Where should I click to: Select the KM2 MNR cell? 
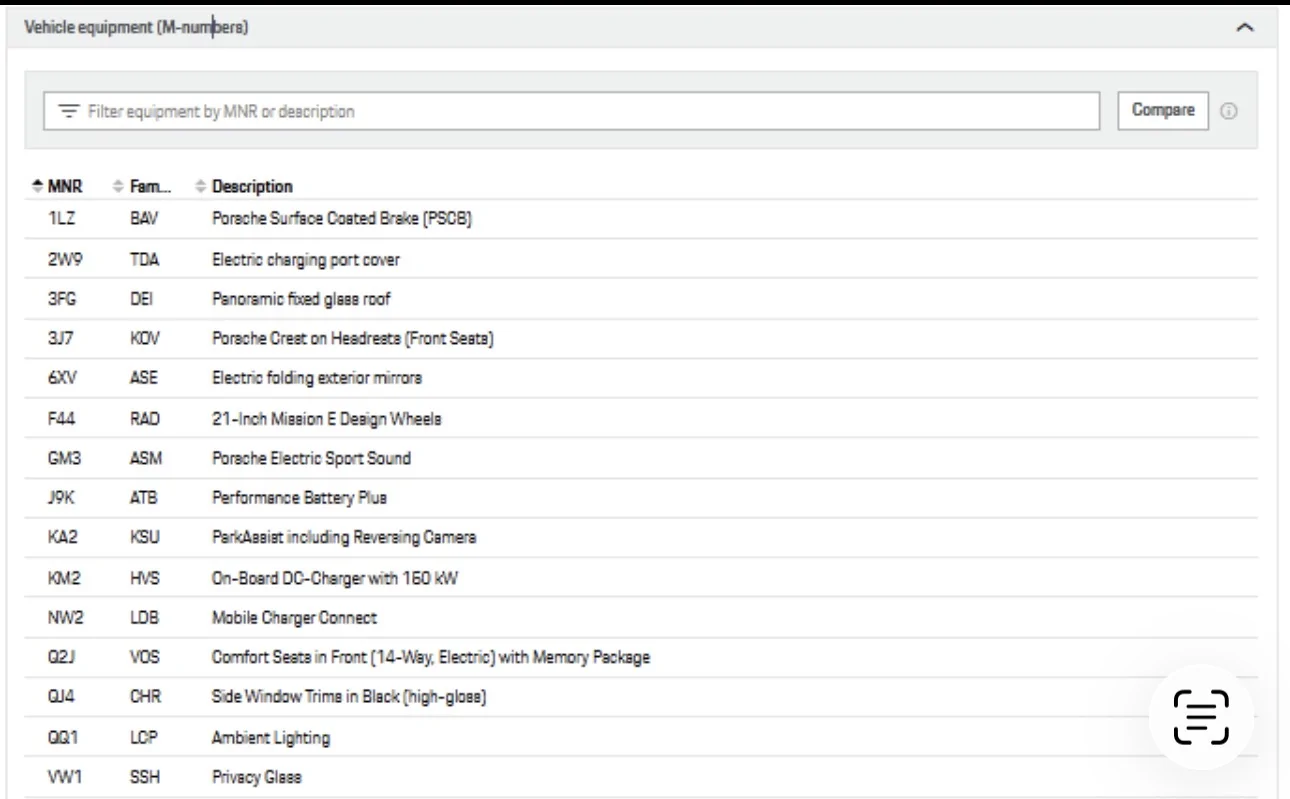point(64,578)
